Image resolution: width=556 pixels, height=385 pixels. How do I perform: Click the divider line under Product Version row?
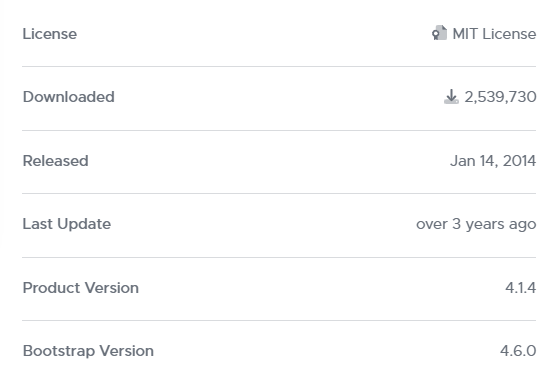(279, 320)
